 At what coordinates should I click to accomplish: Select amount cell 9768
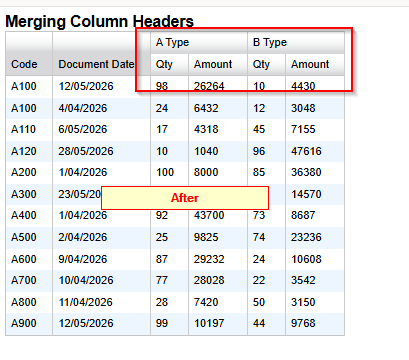pos(315,324)
